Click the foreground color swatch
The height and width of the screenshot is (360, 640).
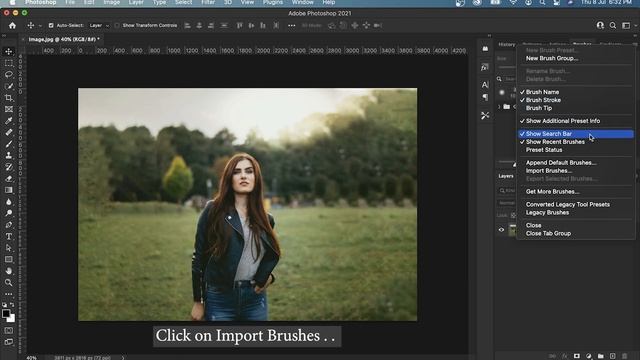click(6, 313)
